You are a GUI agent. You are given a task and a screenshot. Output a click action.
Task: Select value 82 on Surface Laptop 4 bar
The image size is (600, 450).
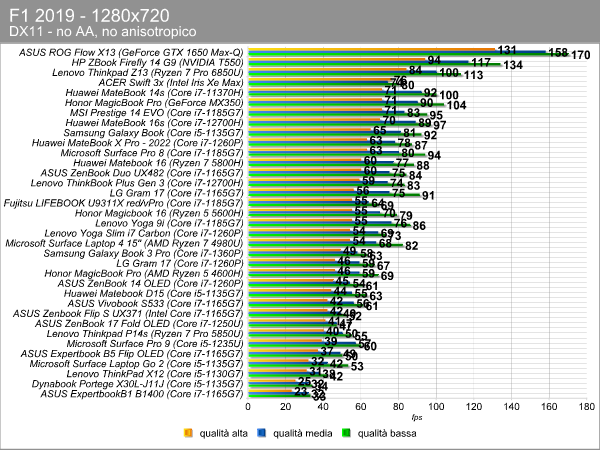(411, 246)
